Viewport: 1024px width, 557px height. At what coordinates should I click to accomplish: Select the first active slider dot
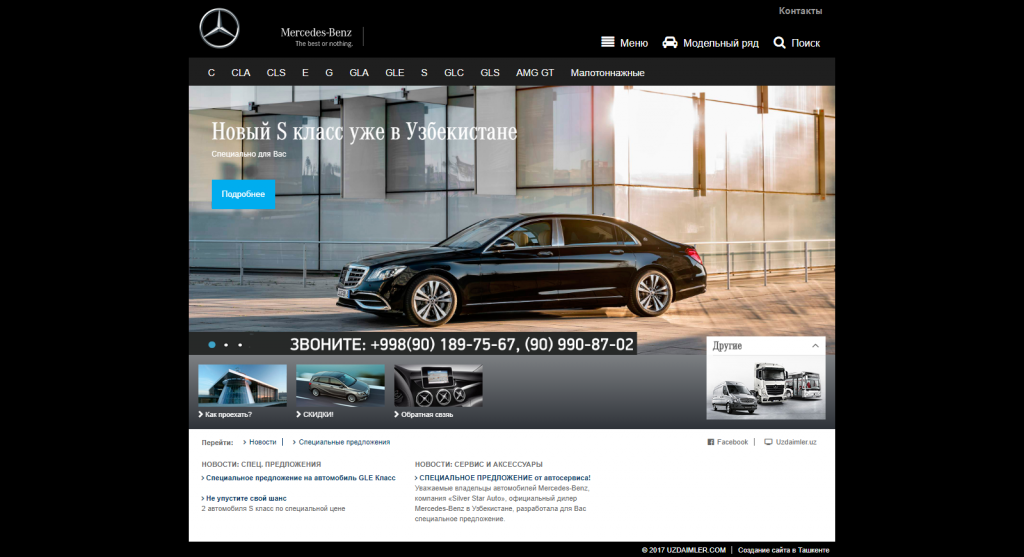(x=212, y=344)
